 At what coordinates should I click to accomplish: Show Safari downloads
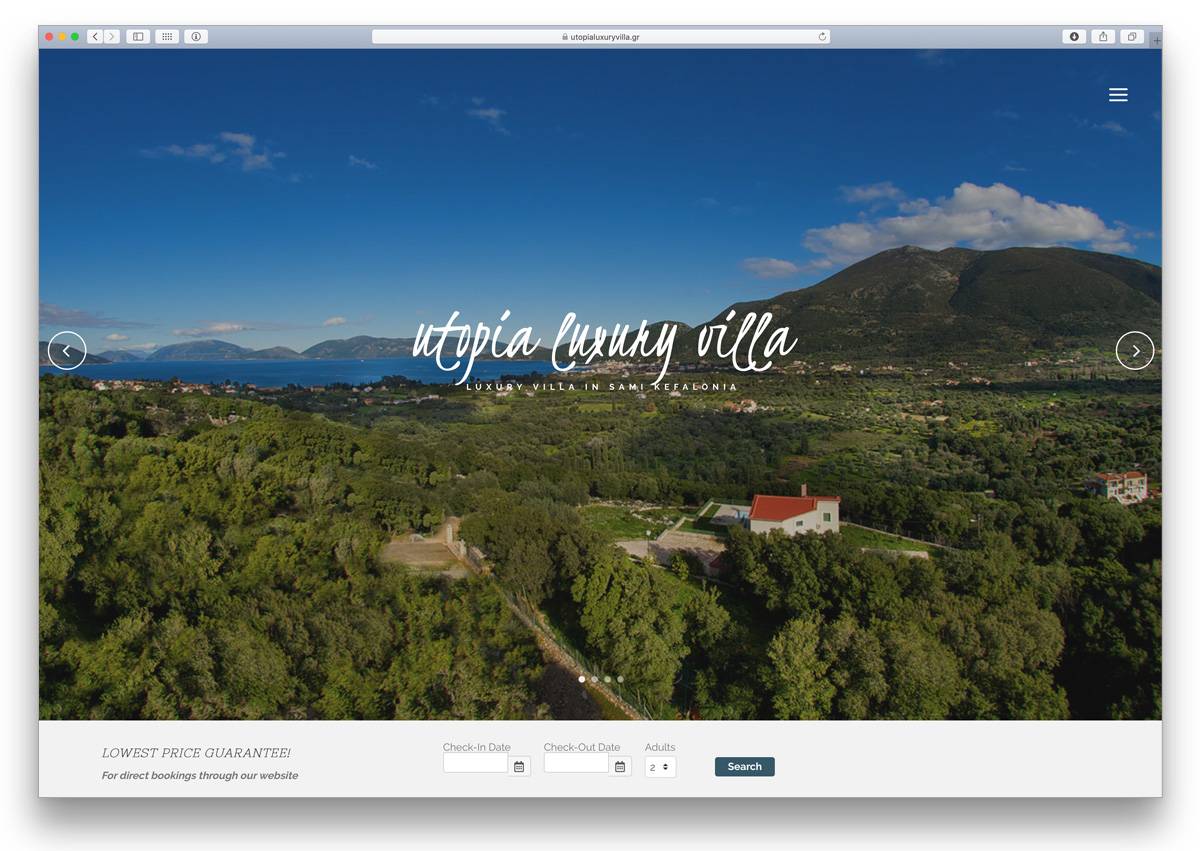[1074, 36]
